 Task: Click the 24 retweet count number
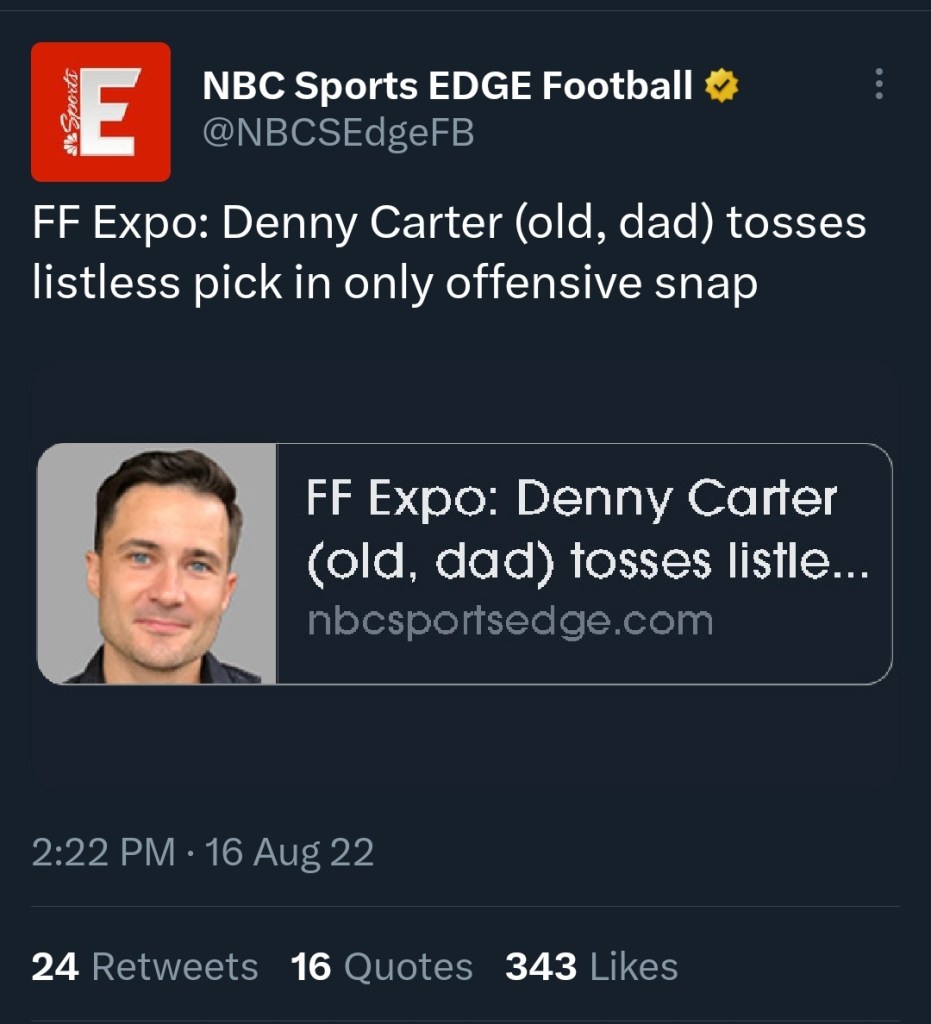(x=56, y=967)
